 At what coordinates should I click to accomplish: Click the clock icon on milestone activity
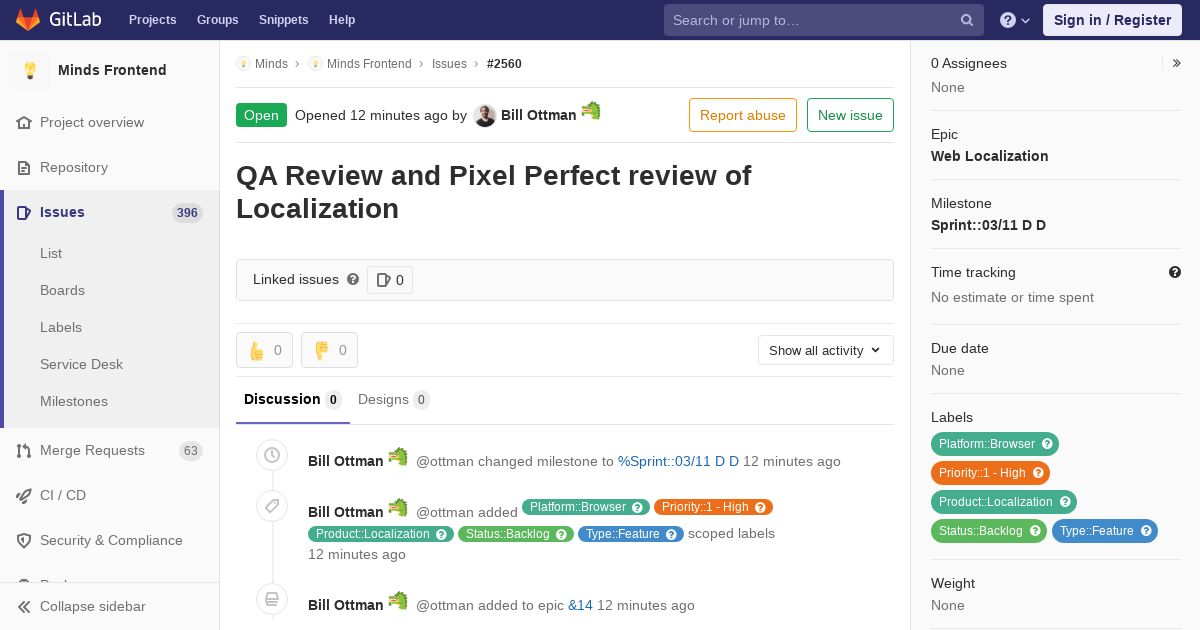272,455
